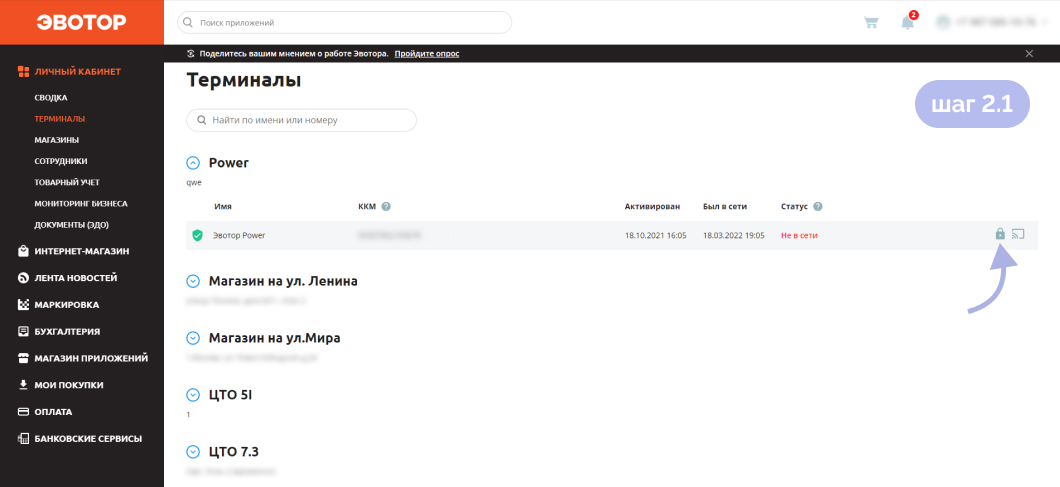Click the lock icon for Эвотор Power
1060x487 pixels.
coord(1000,234)
